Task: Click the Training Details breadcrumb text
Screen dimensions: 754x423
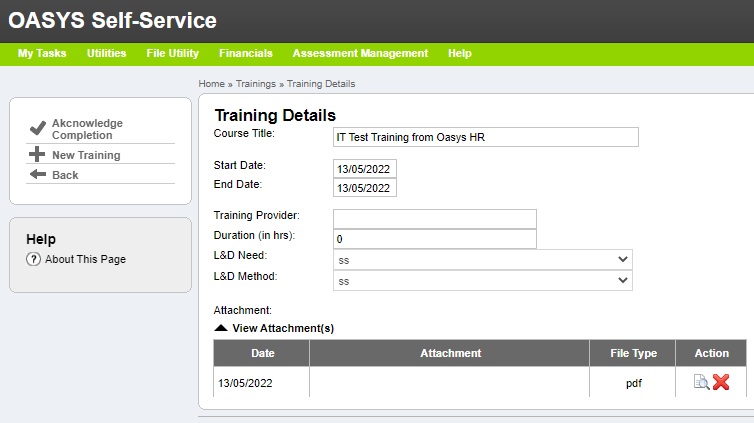Action: [x=321, y=84]
